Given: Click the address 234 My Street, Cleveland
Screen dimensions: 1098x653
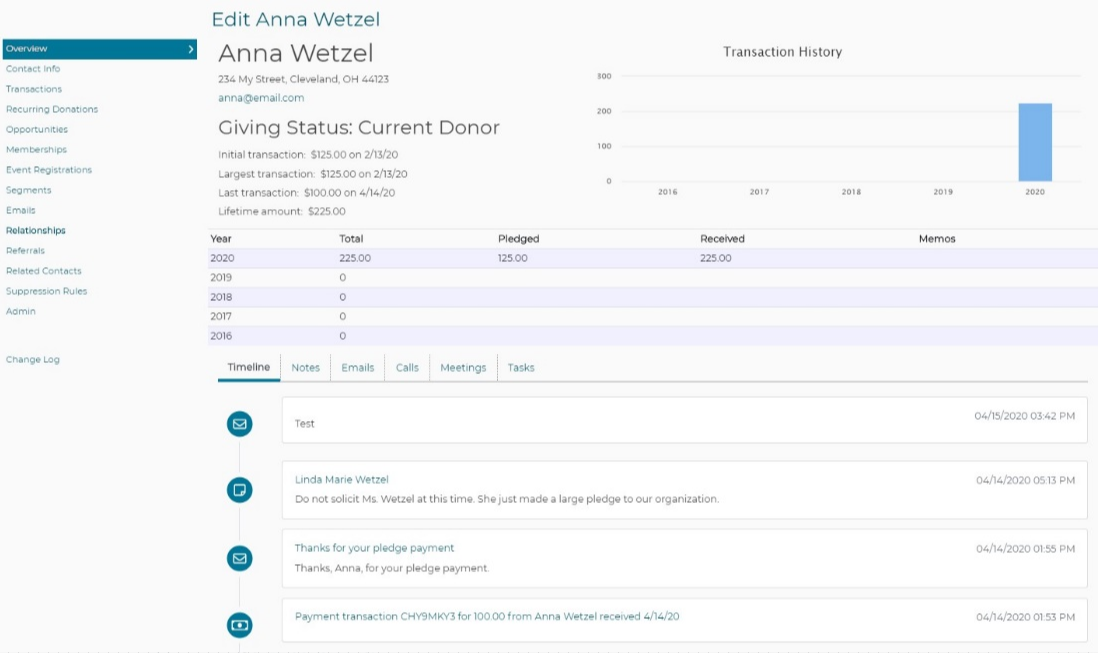Looking at the screenshot, I should click(303, 79).
